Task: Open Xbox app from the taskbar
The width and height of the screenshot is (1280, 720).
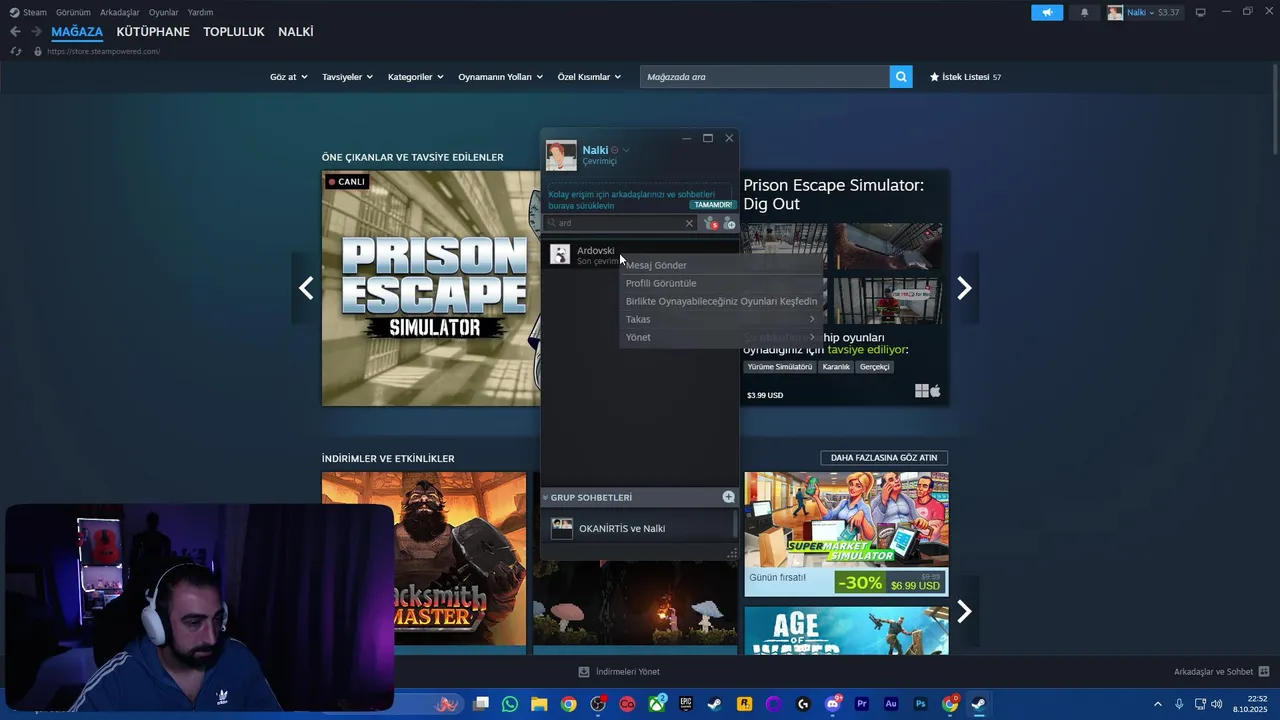Action: click(x=657, y=704)
